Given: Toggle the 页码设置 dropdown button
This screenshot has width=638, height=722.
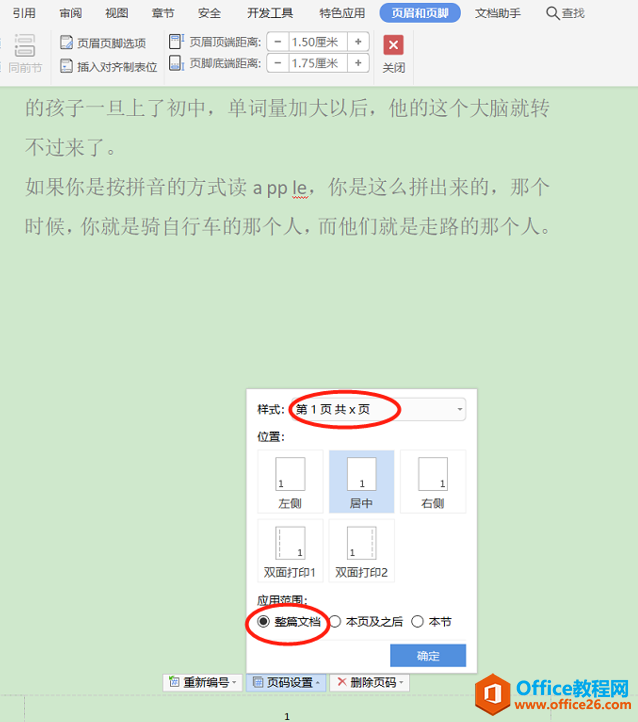Looking at the screenshot, I should coord(286,682).
